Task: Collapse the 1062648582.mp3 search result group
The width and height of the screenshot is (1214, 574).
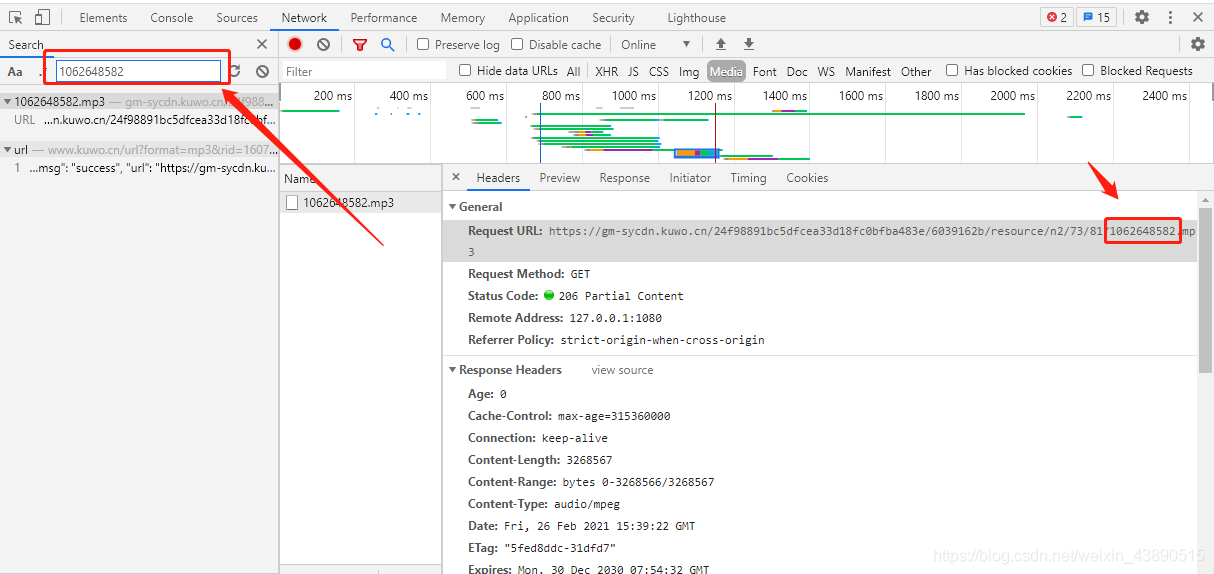Action: click(8, 101)
